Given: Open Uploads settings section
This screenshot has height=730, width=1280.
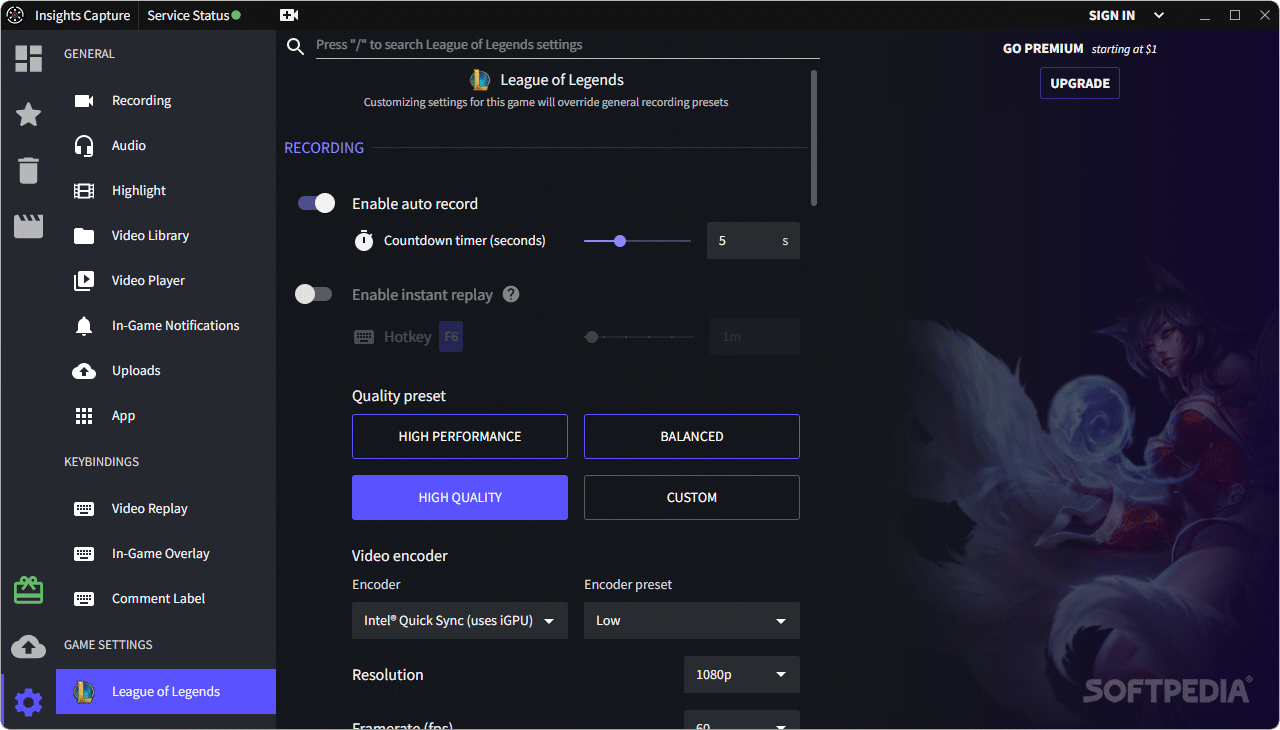Looking at the screenshot, I should (166, 371).
